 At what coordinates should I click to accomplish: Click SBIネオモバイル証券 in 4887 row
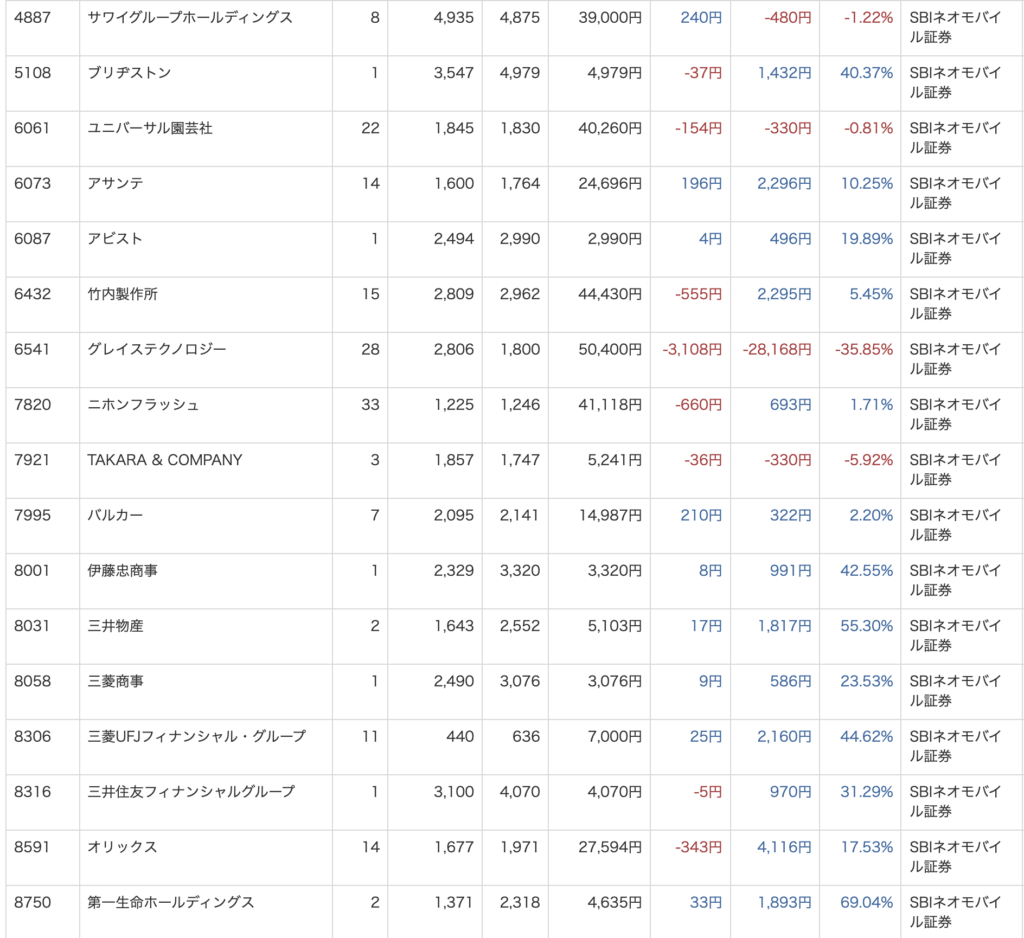click(955, 27)
